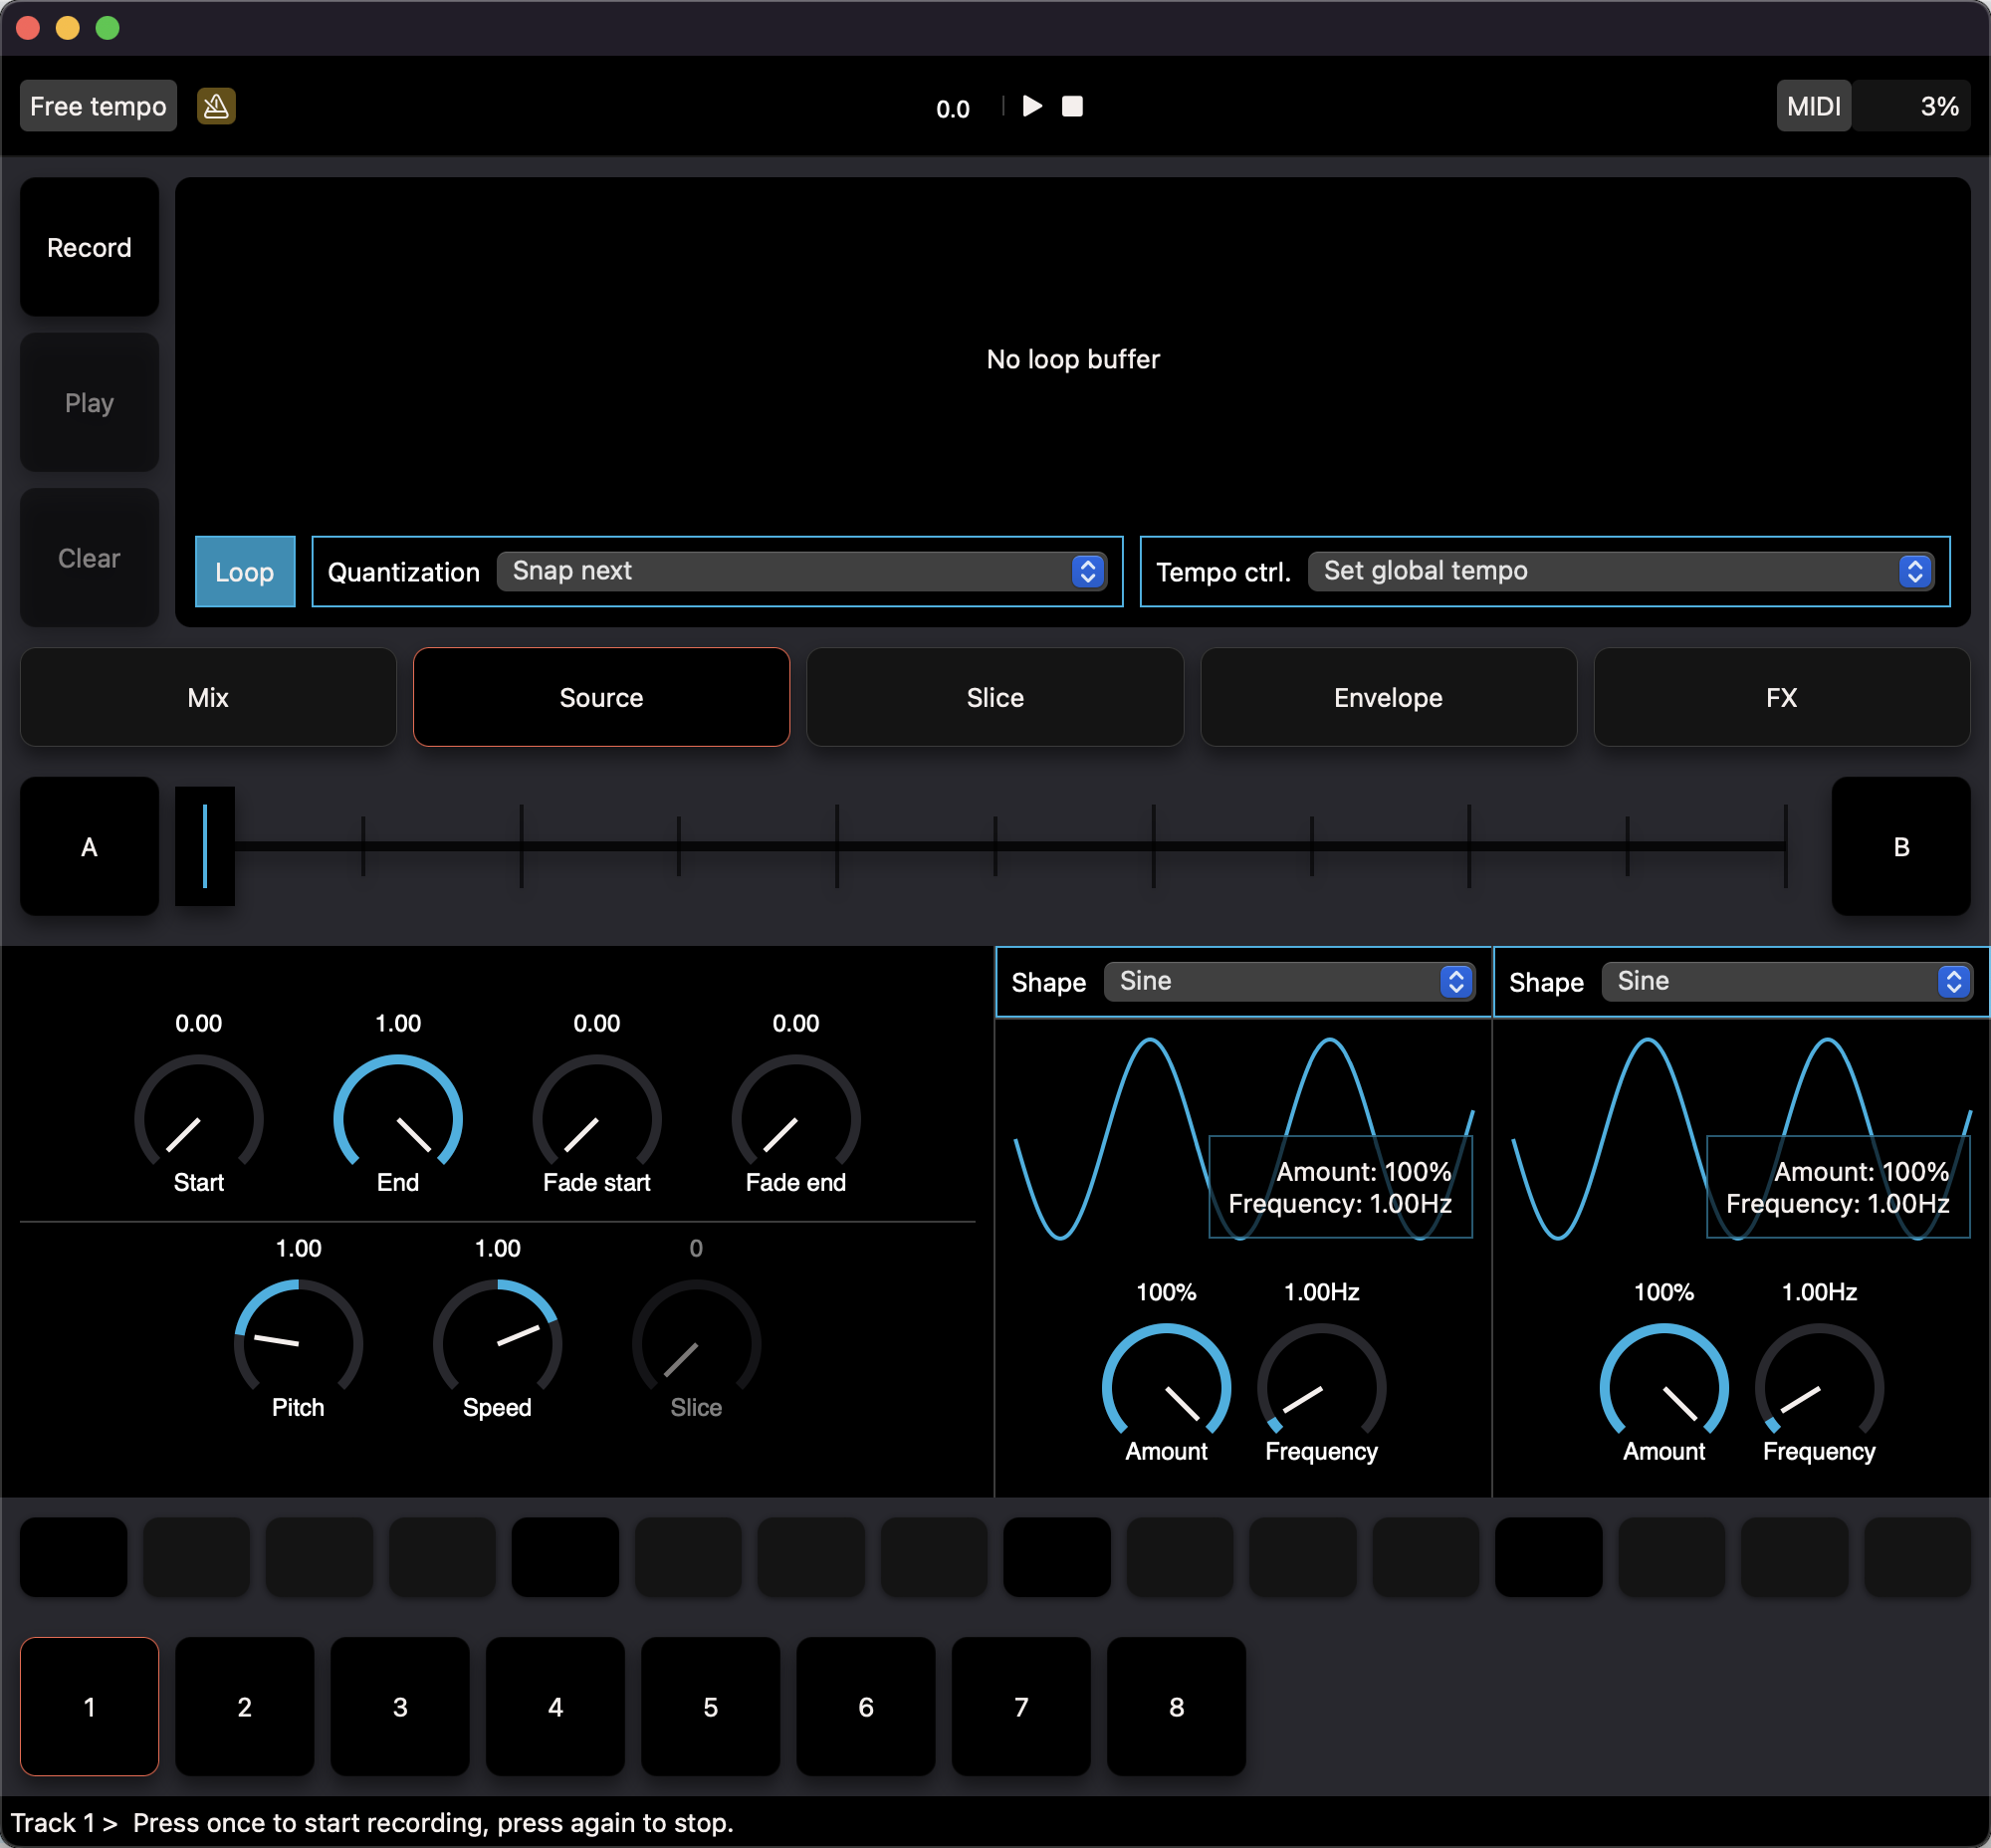The height and width of the screenshot is (1848, 1991).
Task: Click the Pitch knob
Action: coord(298,1342)
